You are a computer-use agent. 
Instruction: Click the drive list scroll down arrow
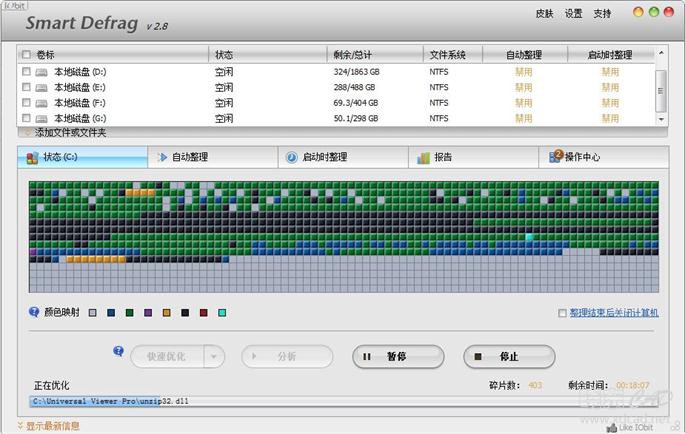pos(661,119)
